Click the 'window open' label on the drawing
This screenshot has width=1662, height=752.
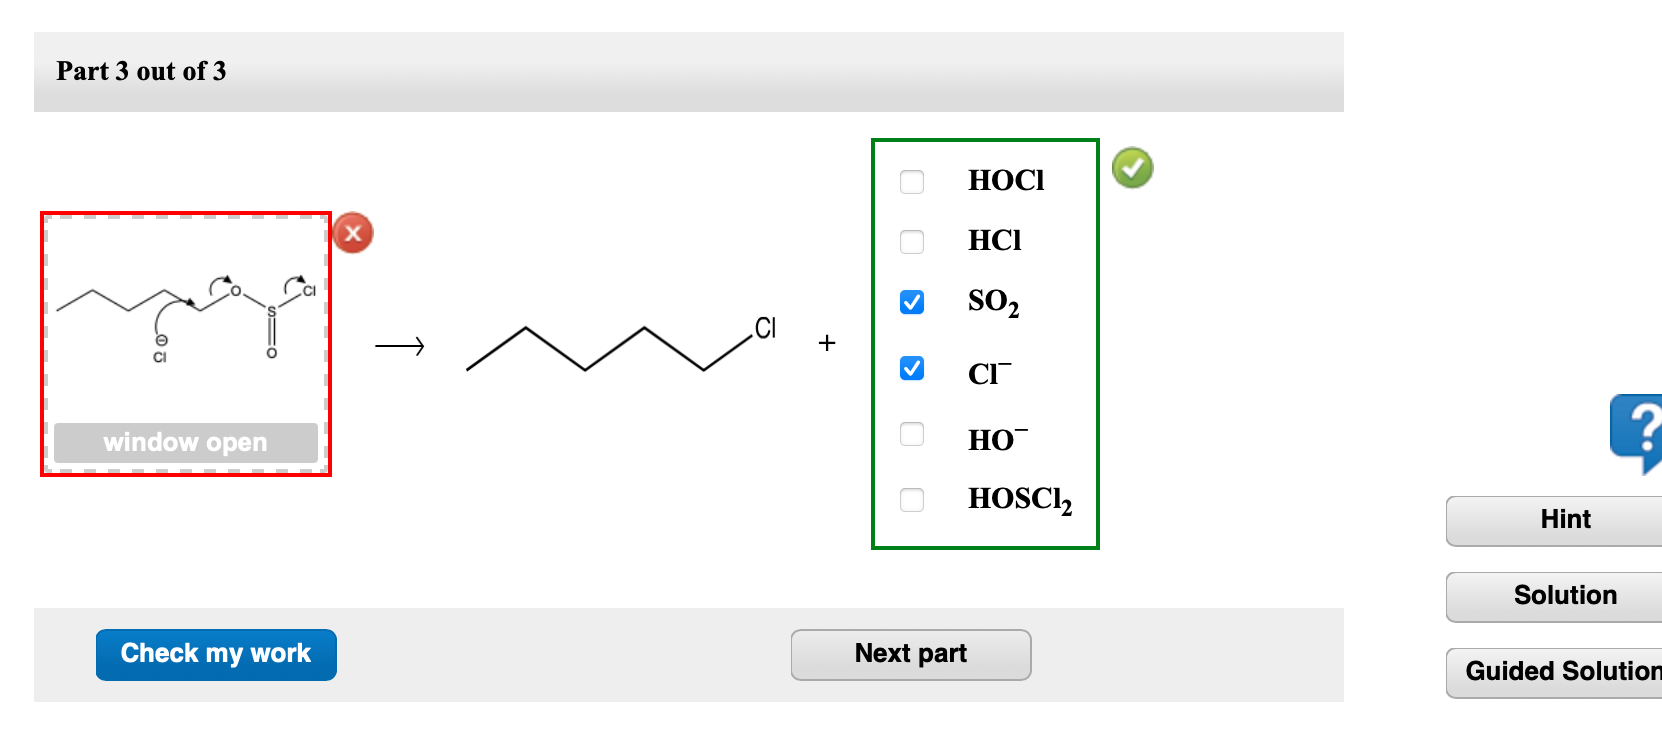(186, 442)
